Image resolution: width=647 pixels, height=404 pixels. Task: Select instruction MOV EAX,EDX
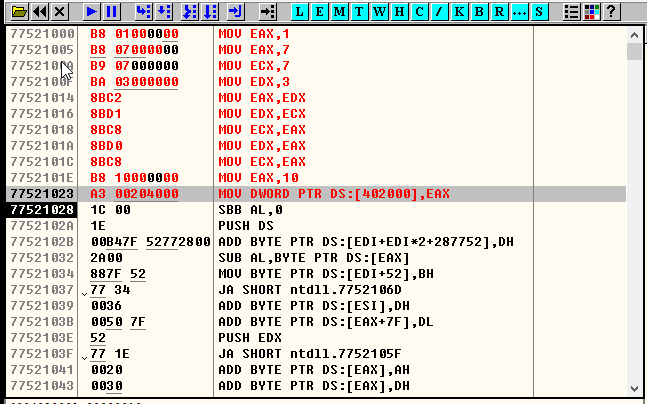[x=262, y=98]
